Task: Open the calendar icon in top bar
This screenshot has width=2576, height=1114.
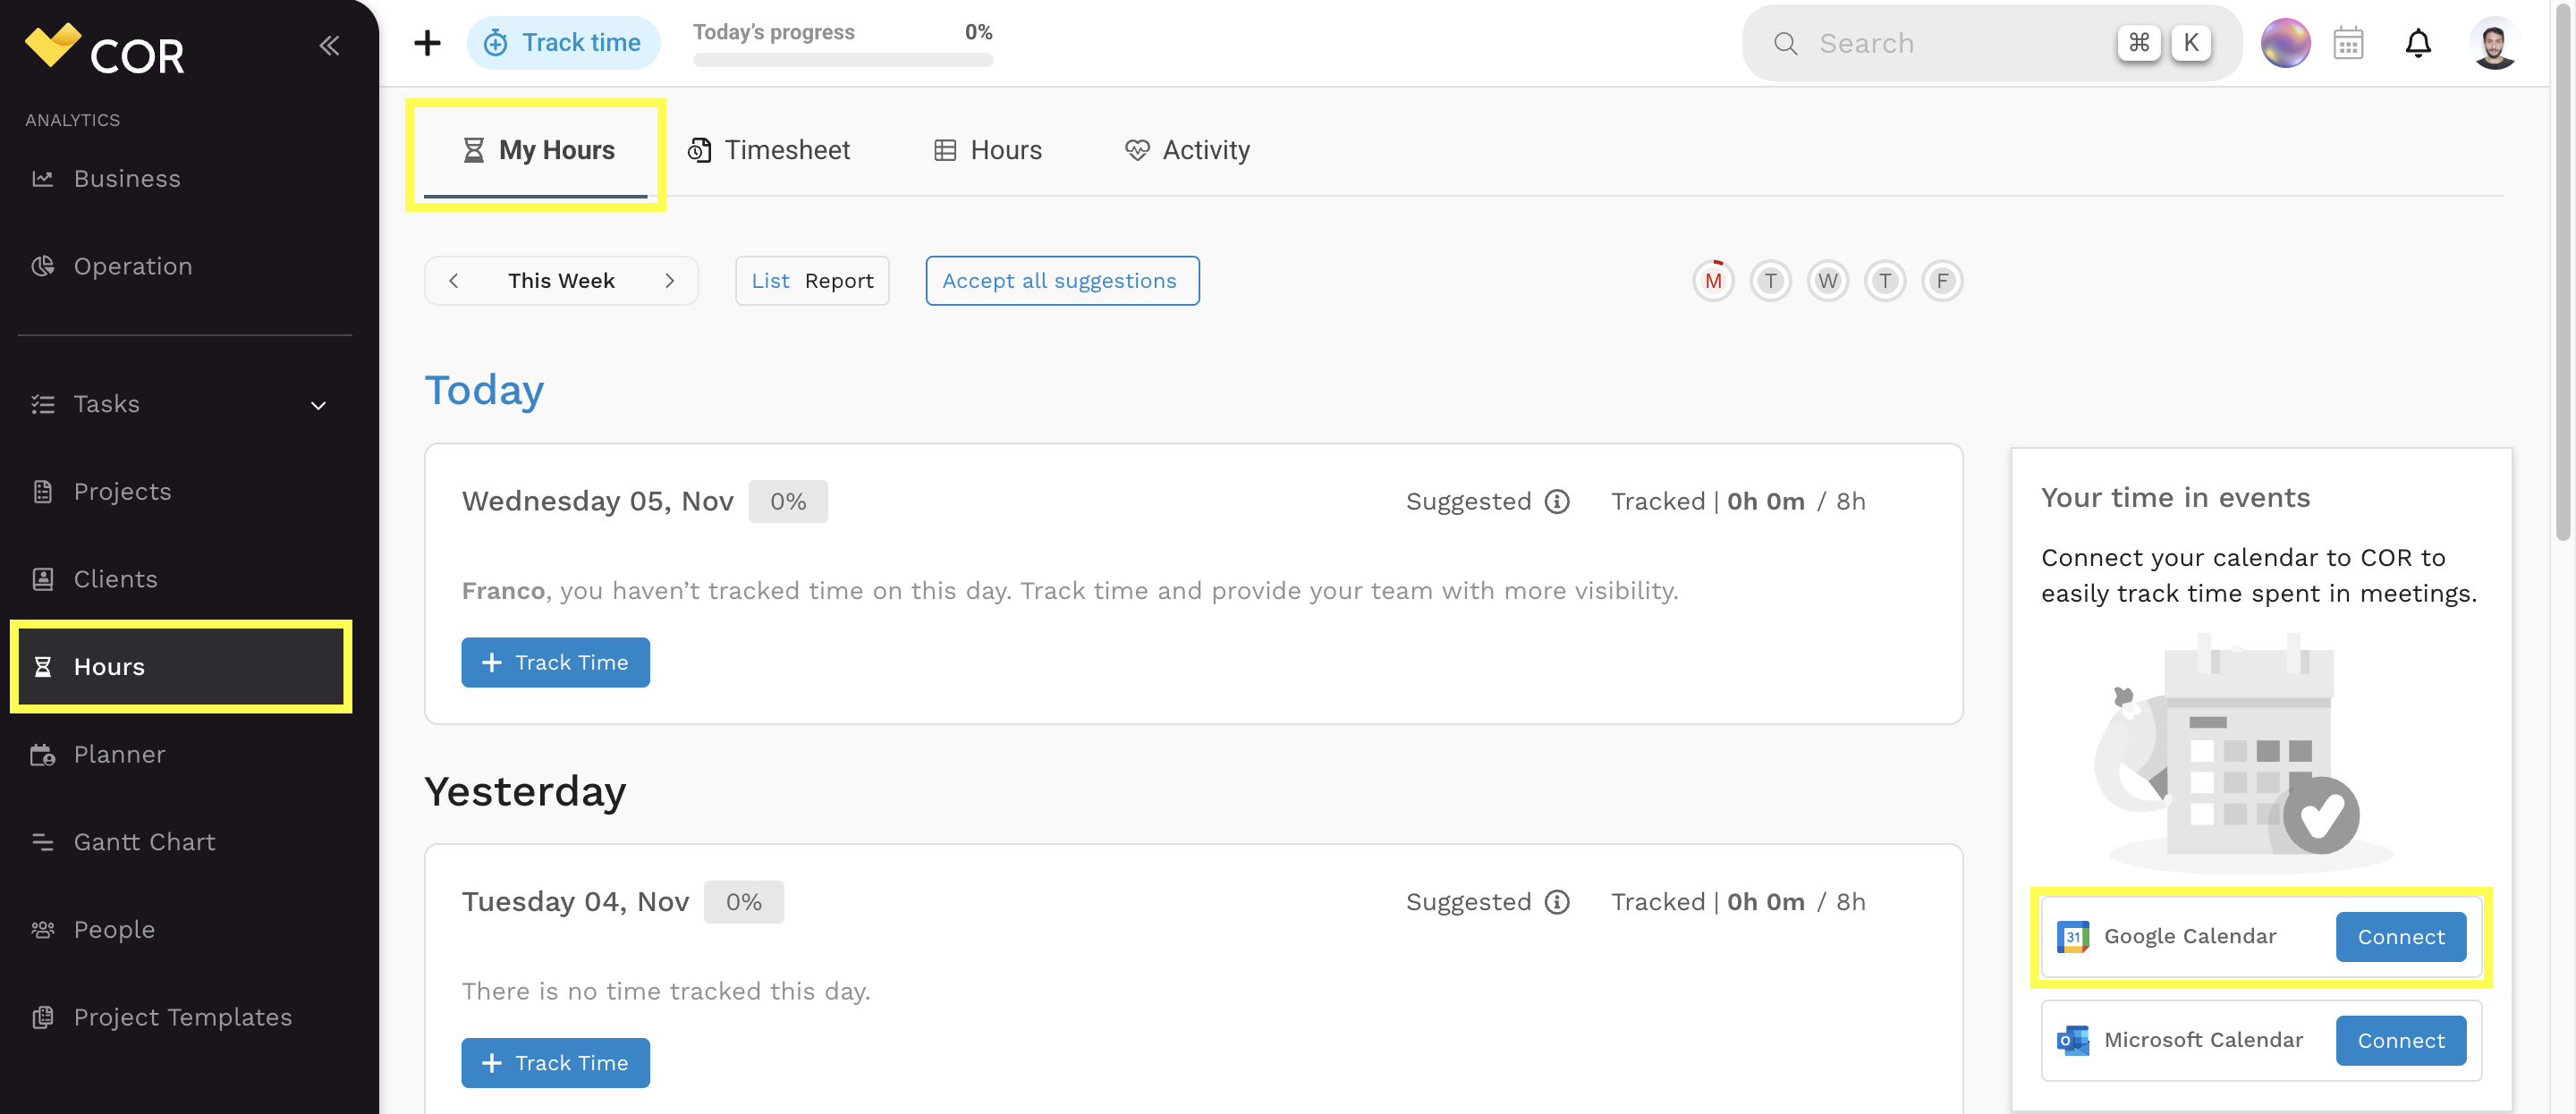Action: (2348, 43)
